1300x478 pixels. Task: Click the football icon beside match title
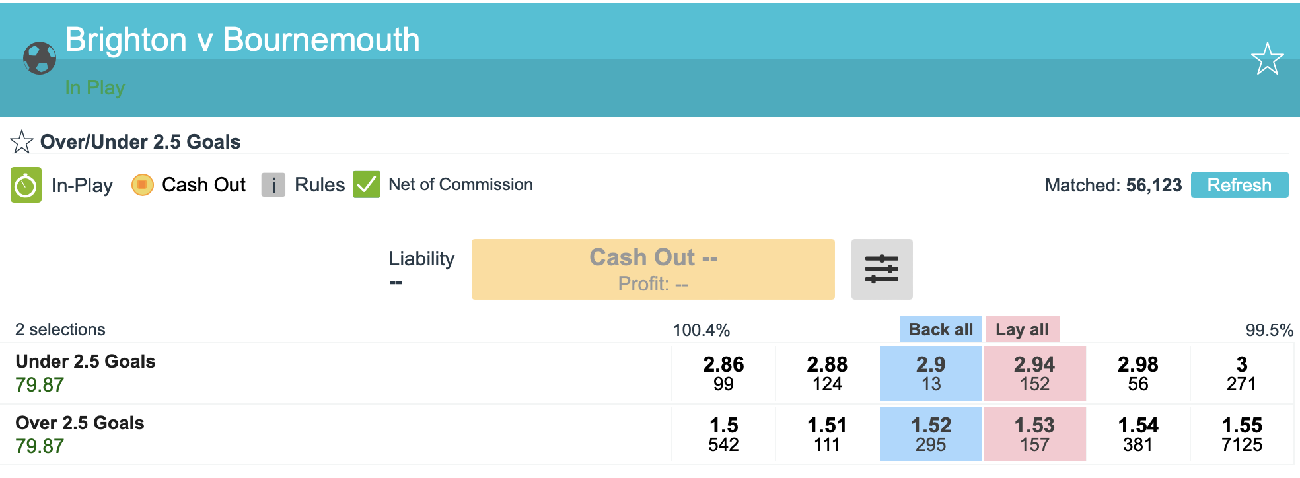[x=39, y=59]
